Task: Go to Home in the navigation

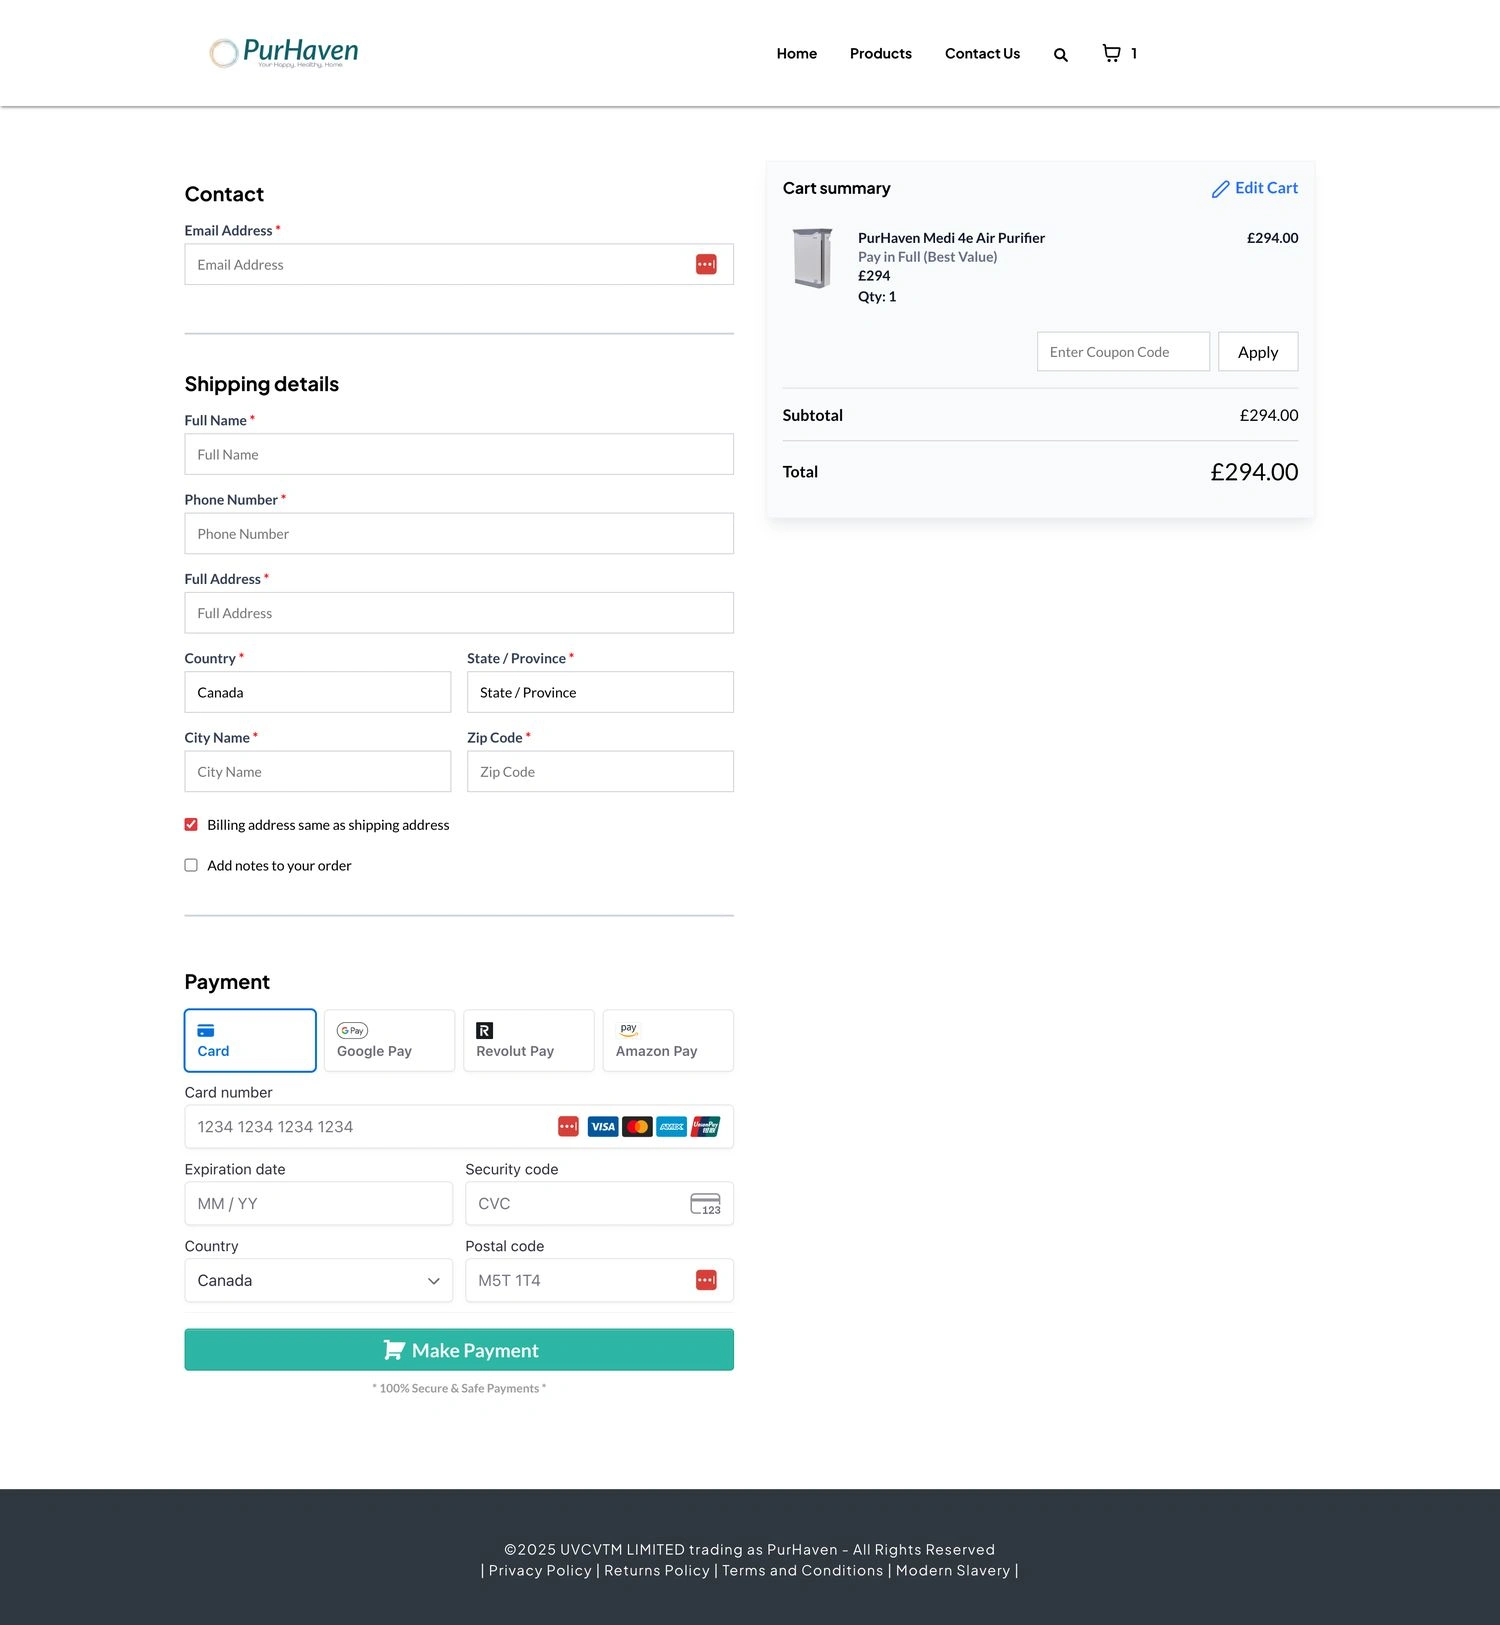Action: coord(797,54)
